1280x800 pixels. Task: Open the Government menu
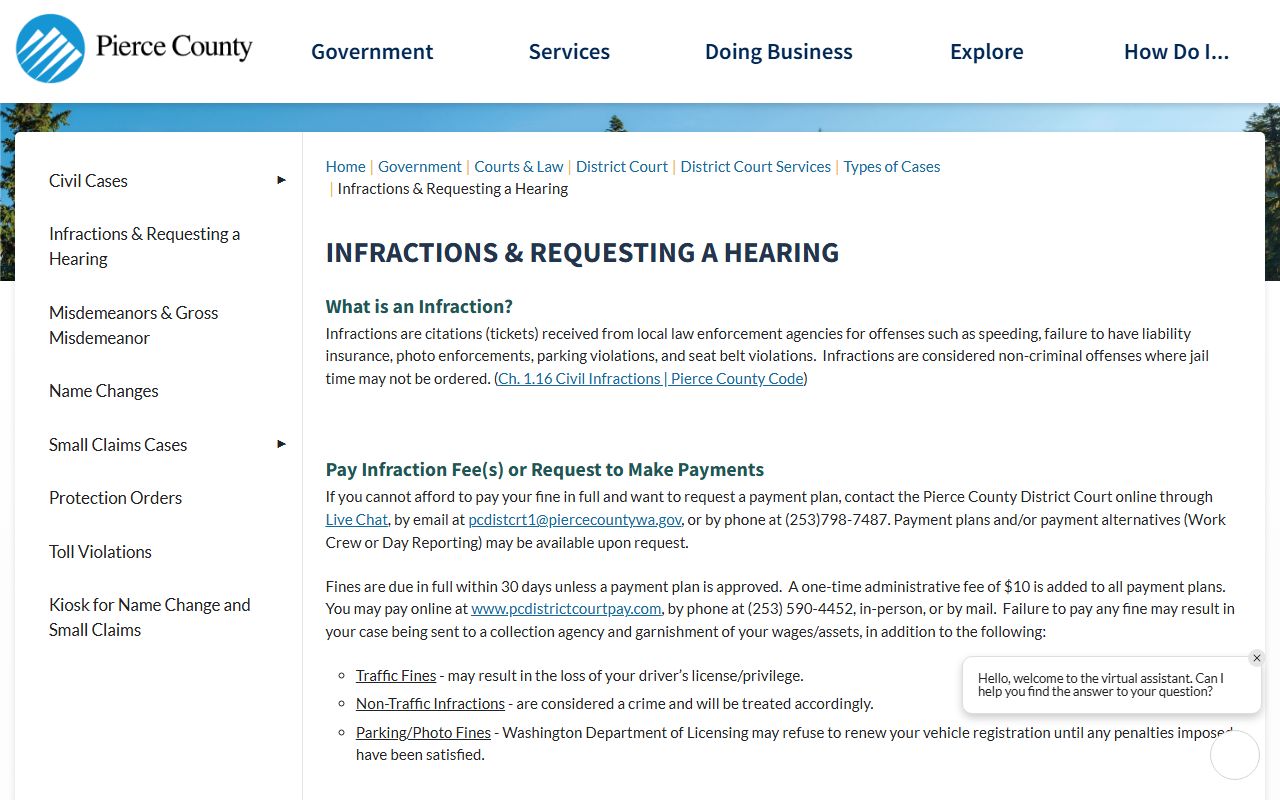click(x=372, y=52)
